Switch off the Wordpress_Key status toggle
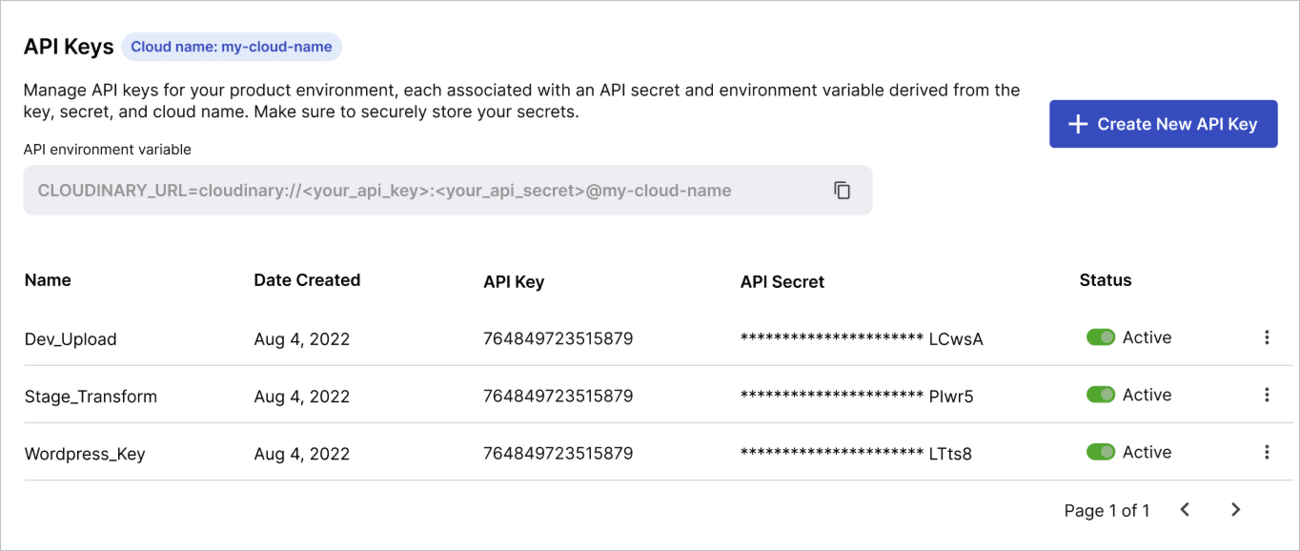This screenshot has width=1300, height=551. pyautogui.click(x=1100, y=452)
